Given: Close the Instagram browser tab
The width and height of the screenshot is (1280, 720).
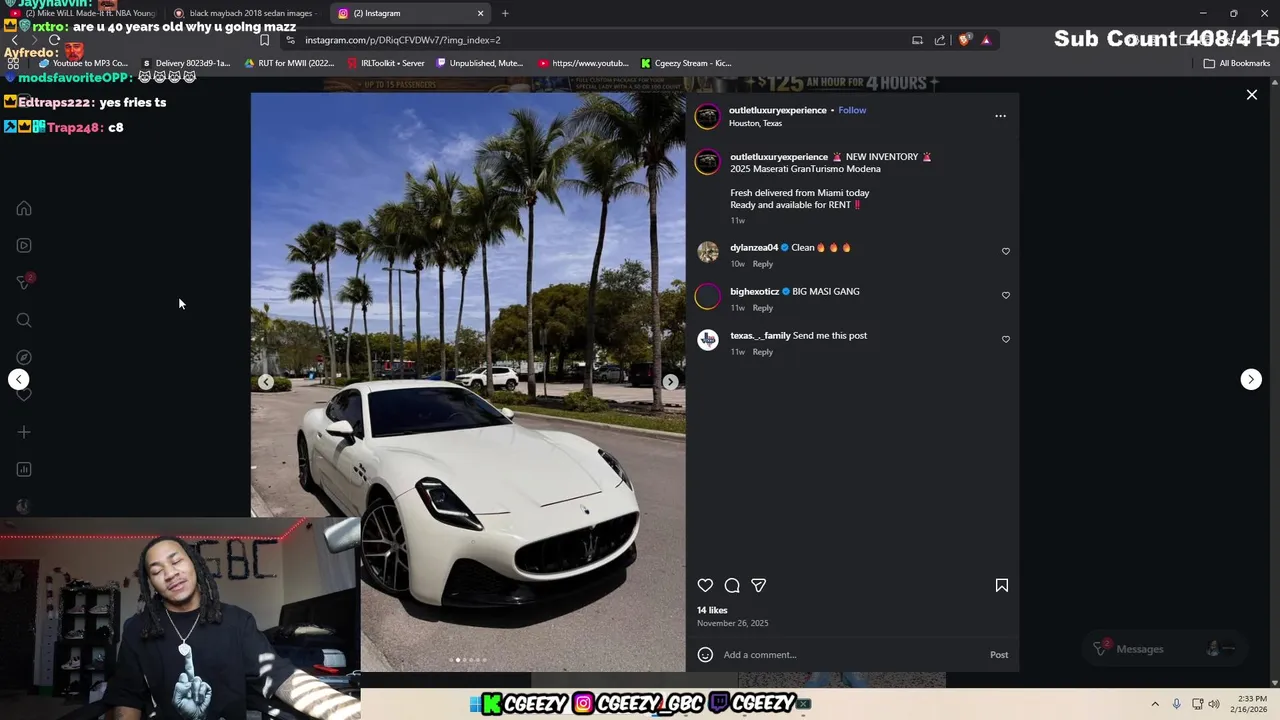Looking at the screenshot, I should [481, 13].
